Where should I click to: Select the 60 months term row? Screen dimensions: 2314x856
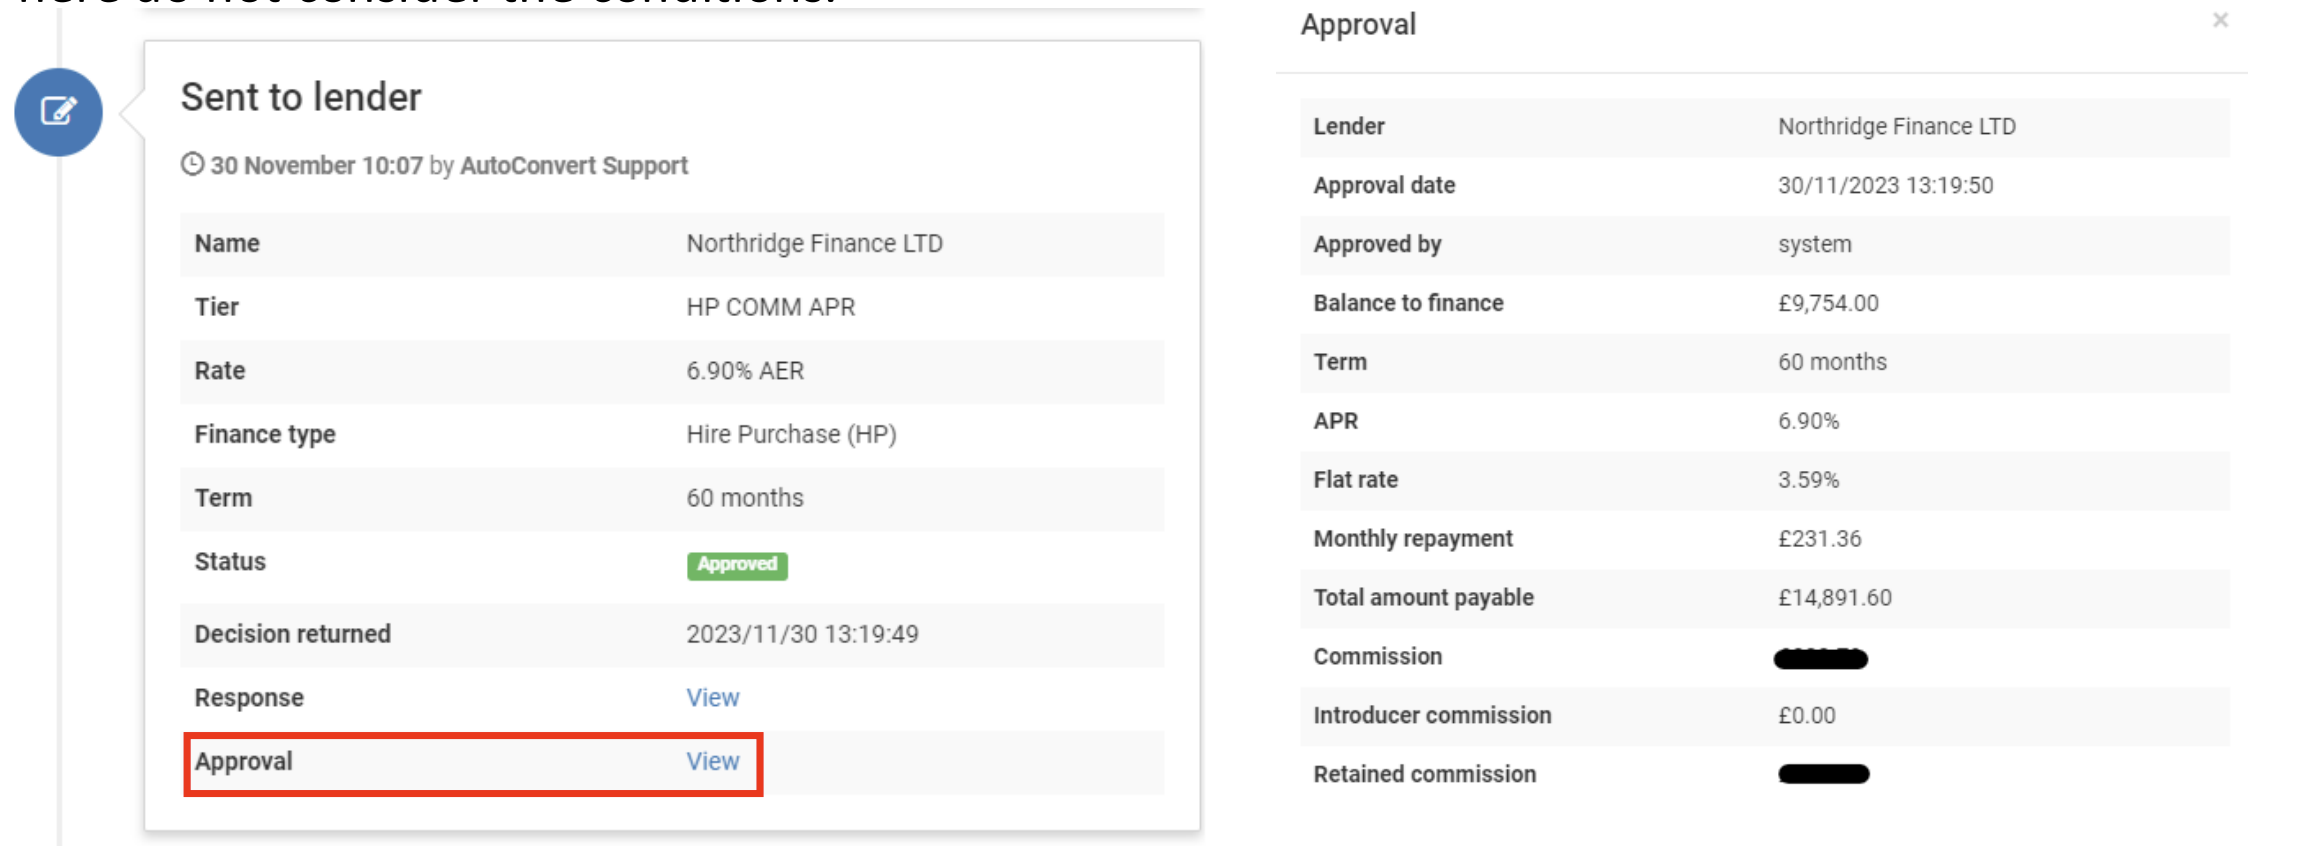tap(744, 497)
